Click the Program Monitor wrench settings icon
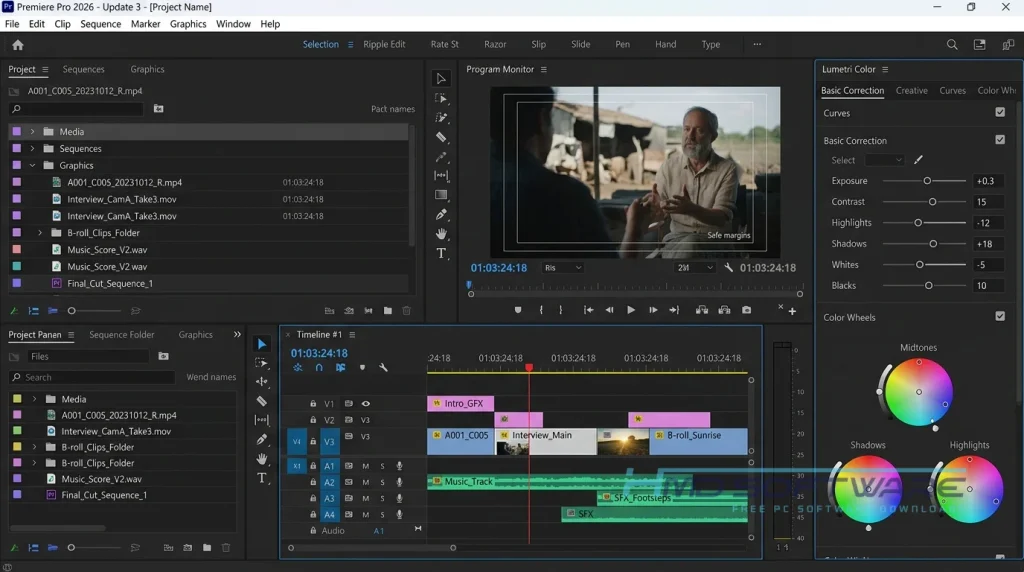Screen dimensions: 1024x572 [729, 268]
